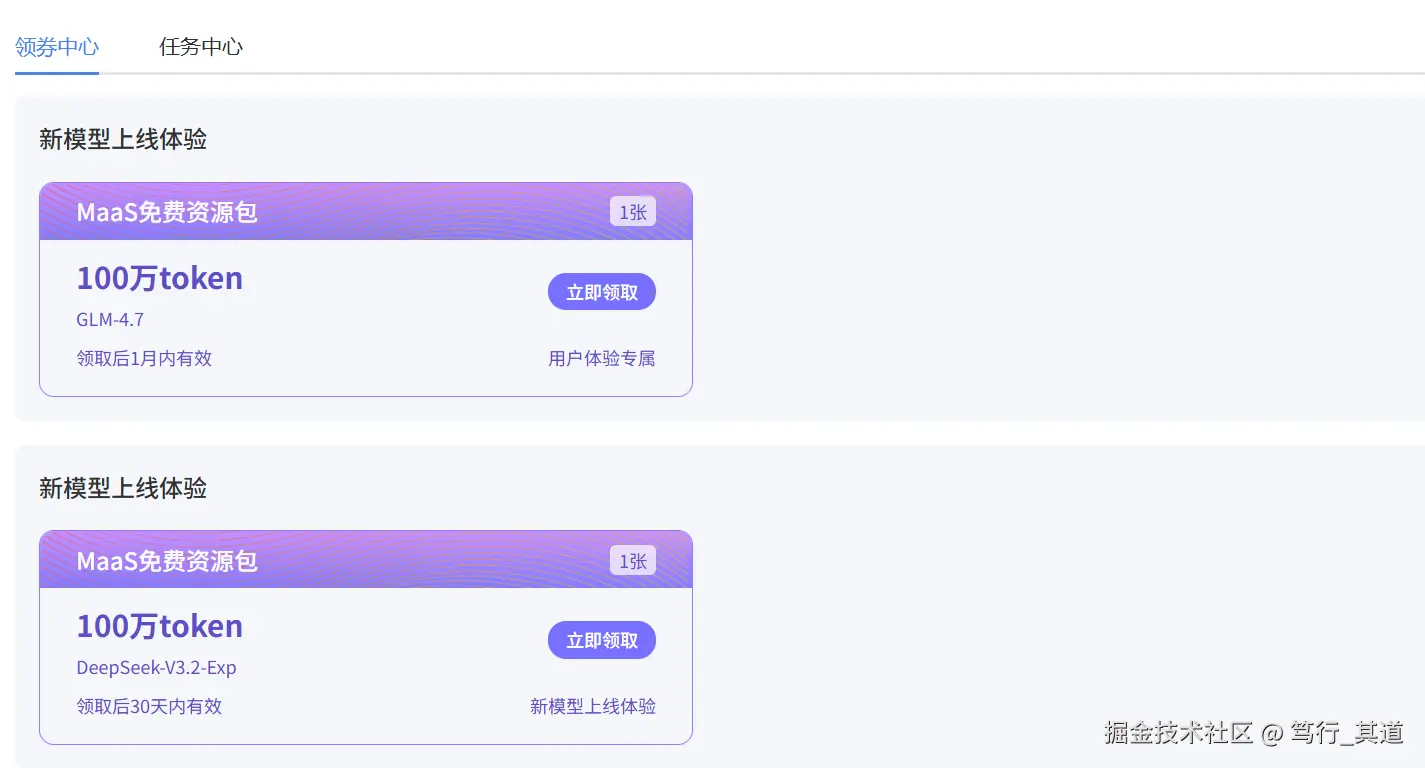Screen dimensions: 1425x768
Task: Click the 1张 badge on the GLM-4.7 card
Action: click(x=632, y=212)
